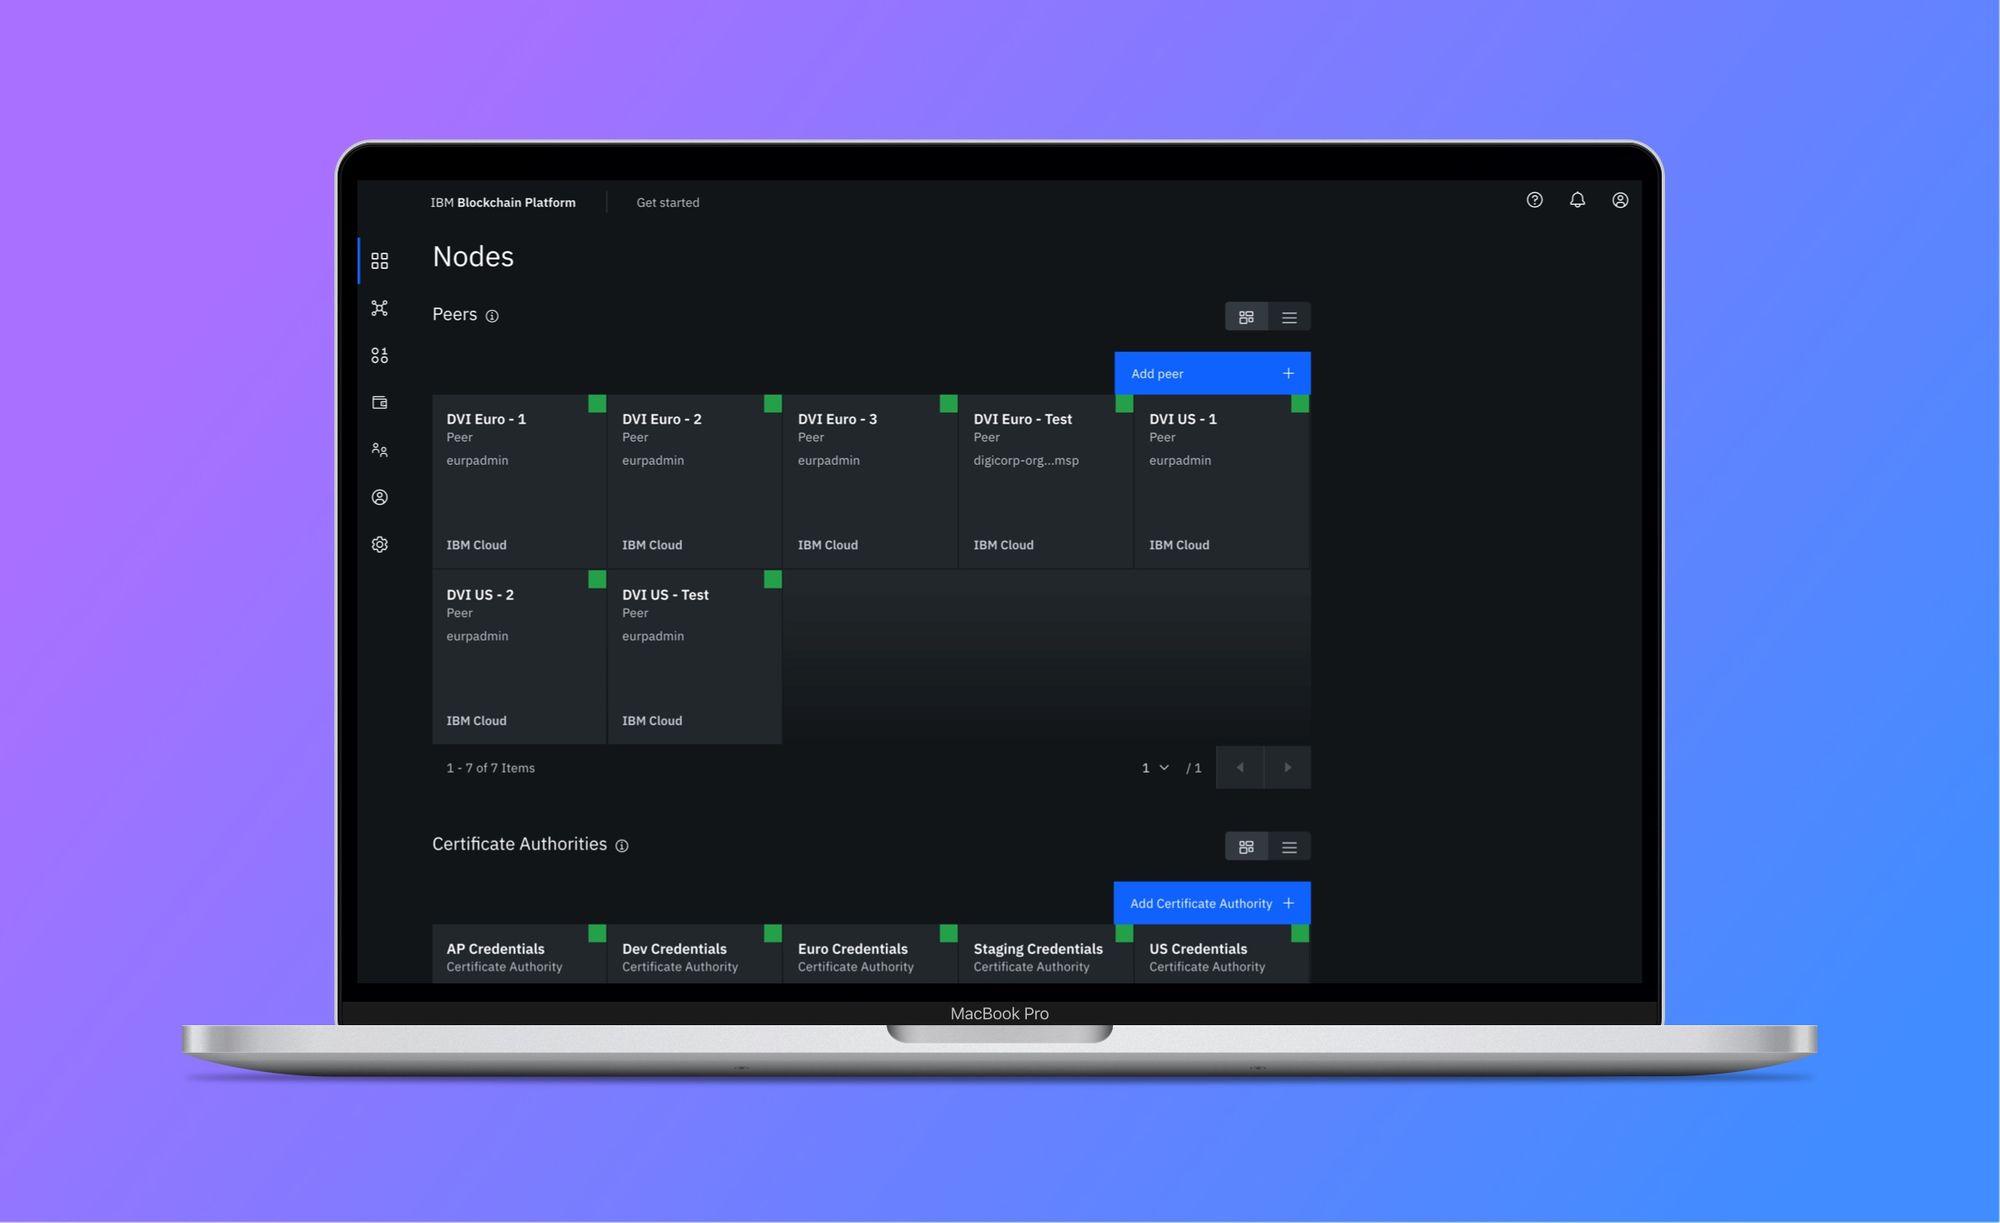Toggle list view for Certificate Authorities

click(x=1289, y=844)
